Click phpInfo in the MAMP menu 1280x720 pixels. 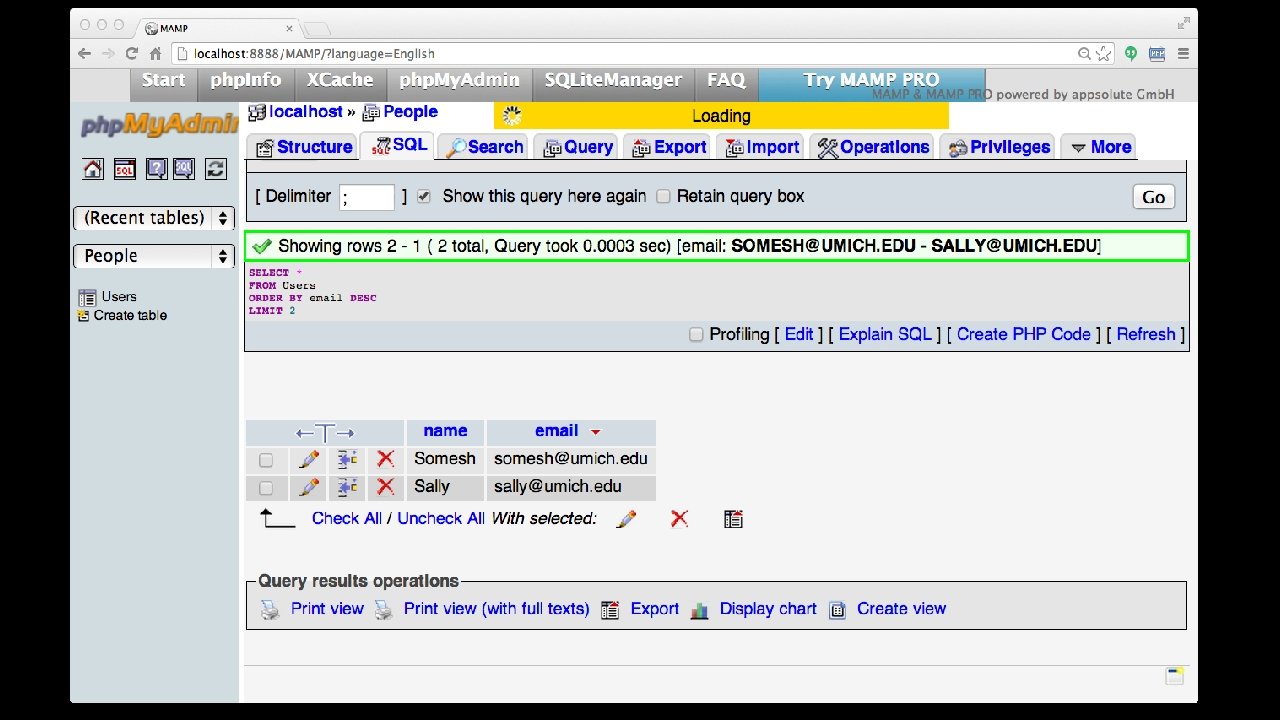coord(246,80)
